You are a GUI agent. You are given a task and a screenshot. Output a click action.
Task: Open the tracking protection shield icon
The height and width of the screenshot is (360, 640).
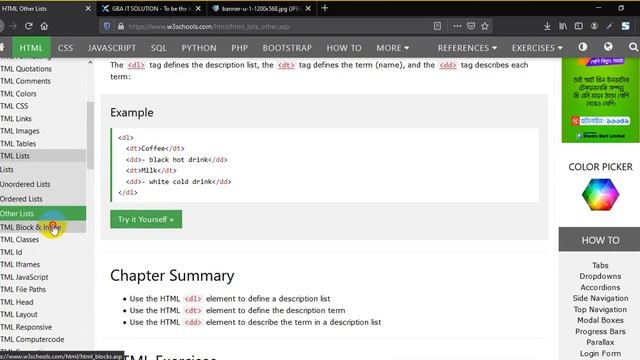(107, 26)
